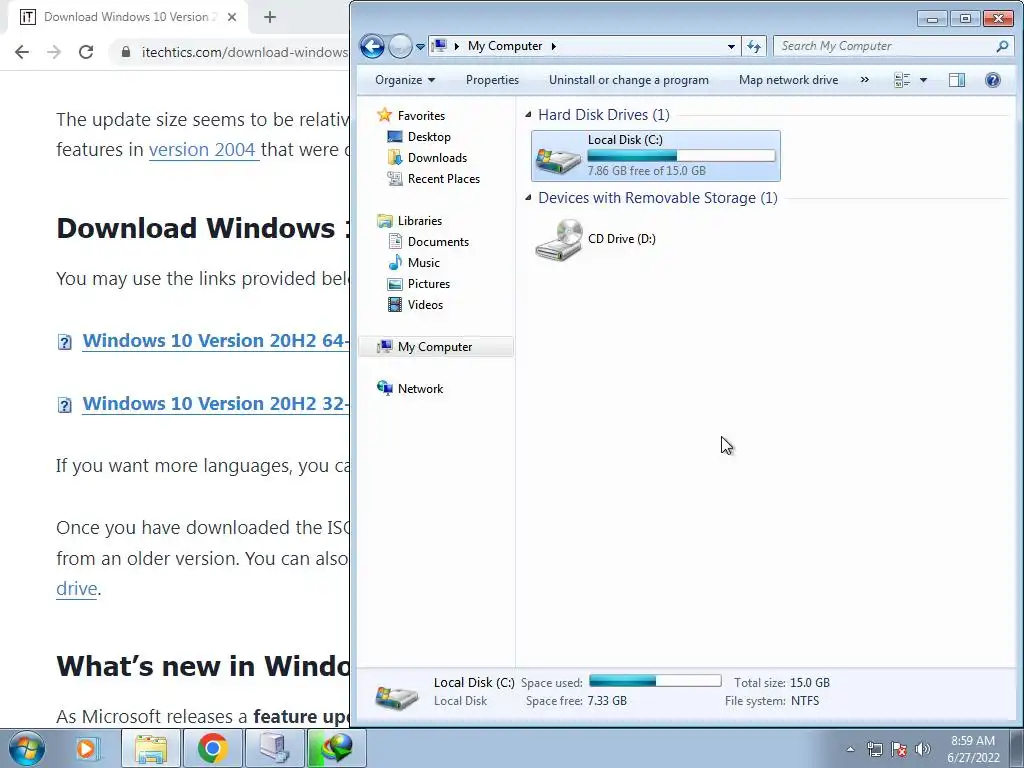
Task: Open the Pictures library
Action: [x=428, y=283]
